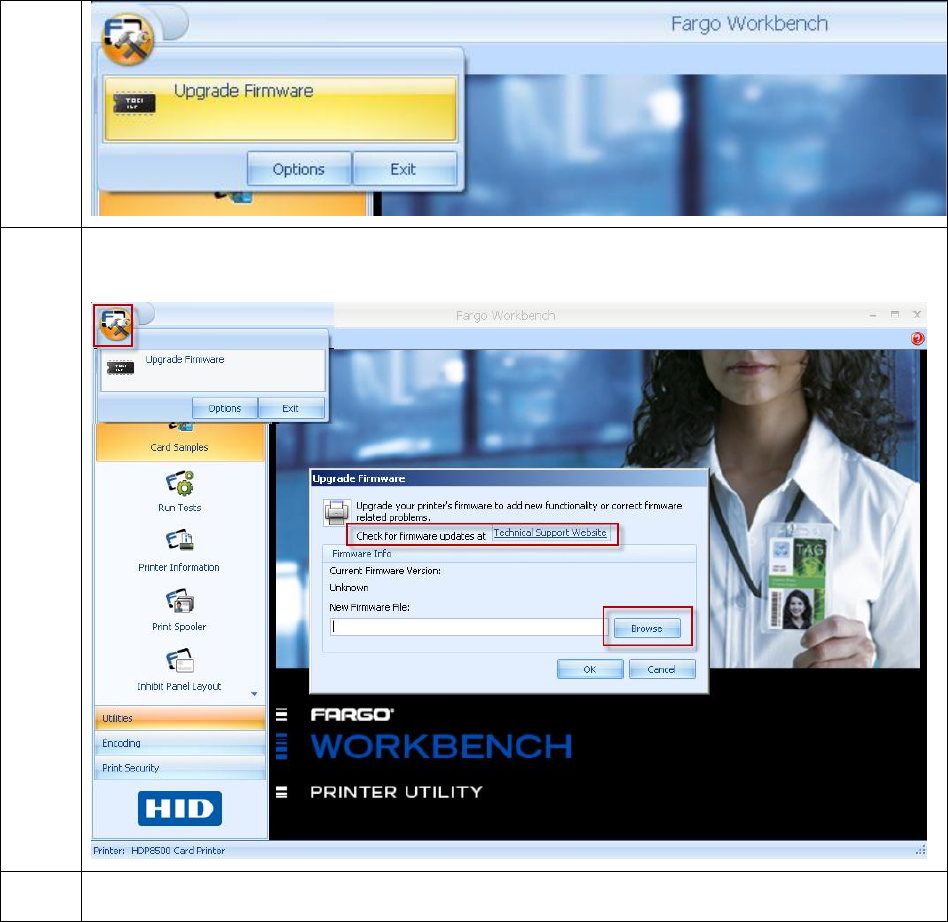Switch to the Utilities section
The image size is (948, 922).
tap(180, 718)
